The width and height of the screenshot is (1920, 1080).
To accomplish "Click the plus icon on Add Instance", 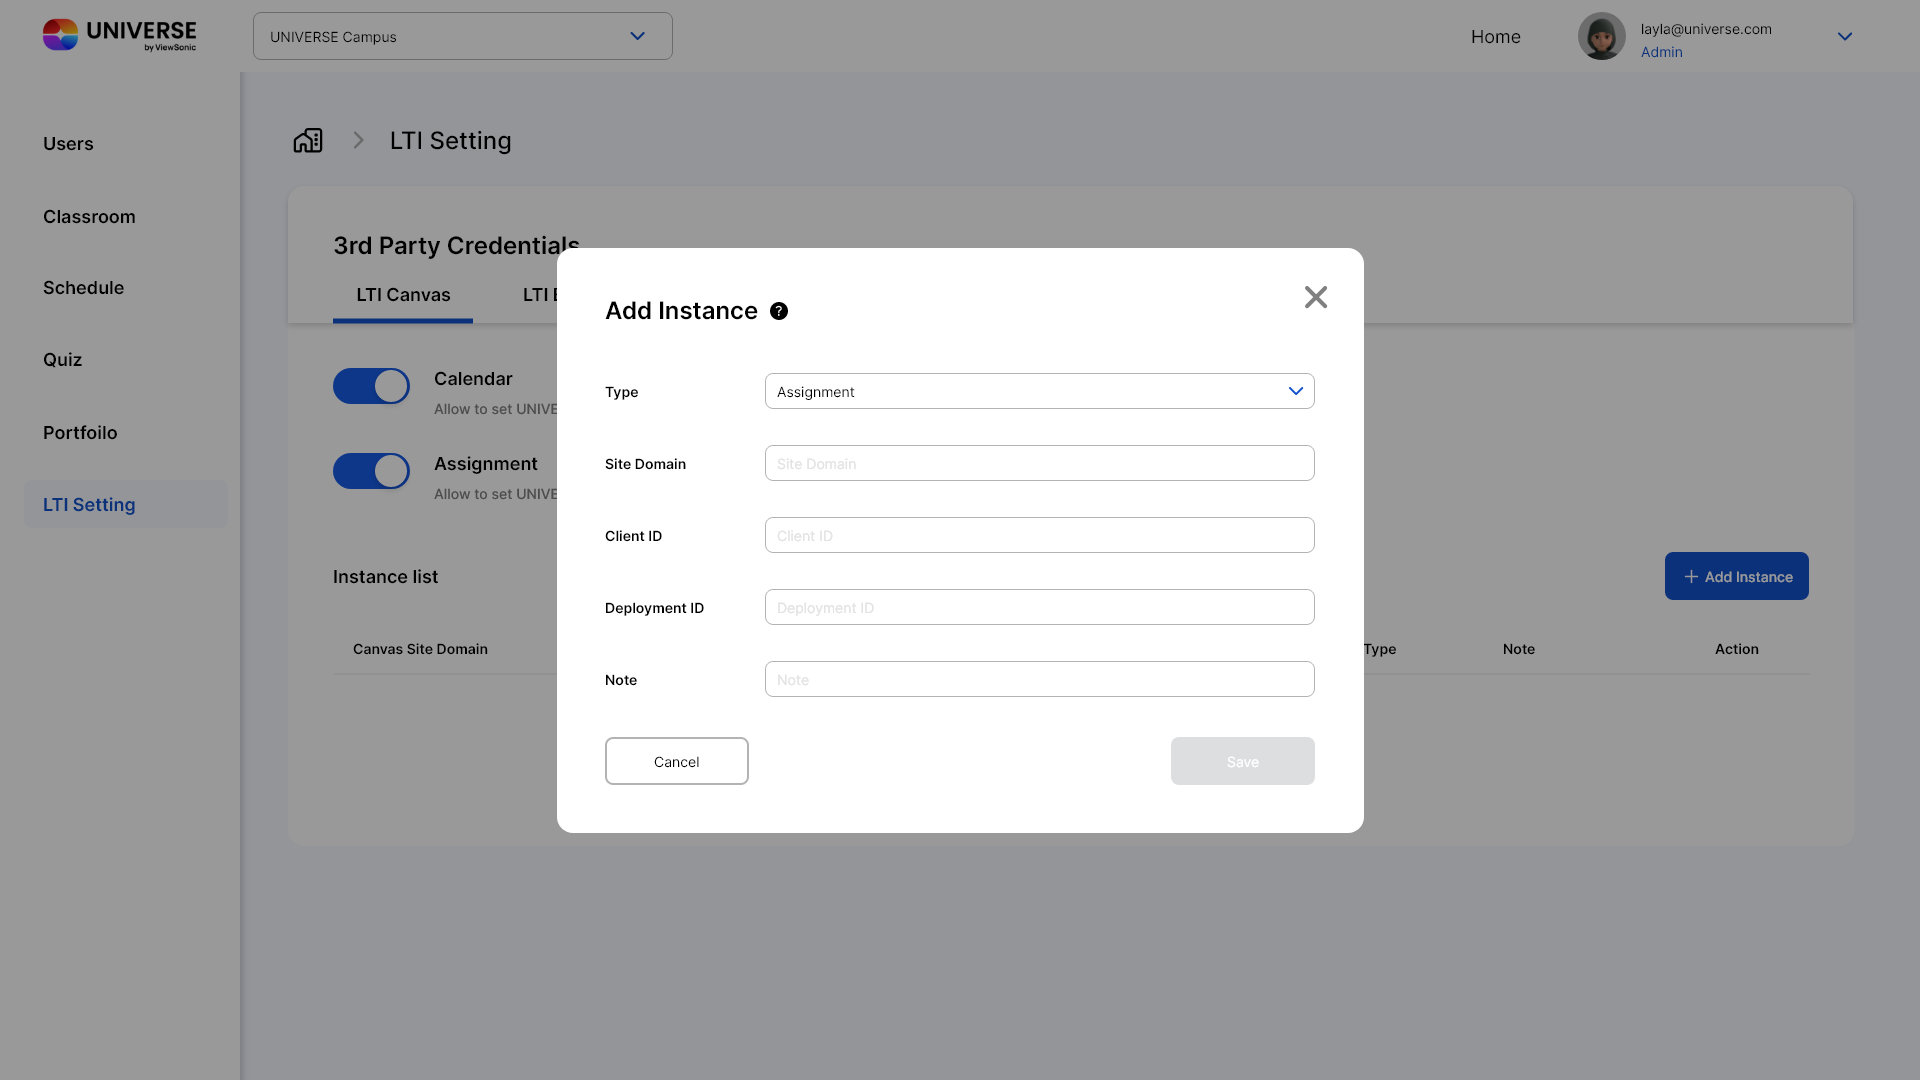I will click(x=1691, y=577).
